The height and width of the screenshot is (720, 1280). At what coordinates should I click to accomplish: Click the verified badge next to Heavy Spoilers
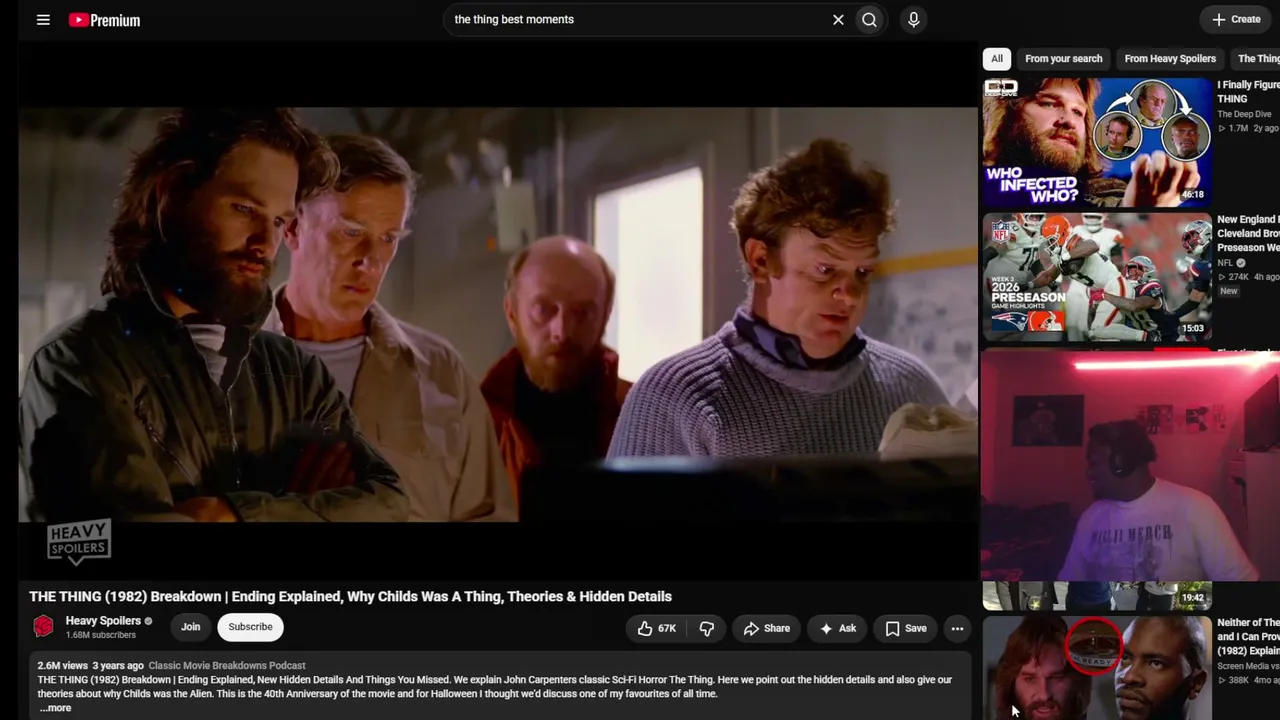[x=149, y=621]
